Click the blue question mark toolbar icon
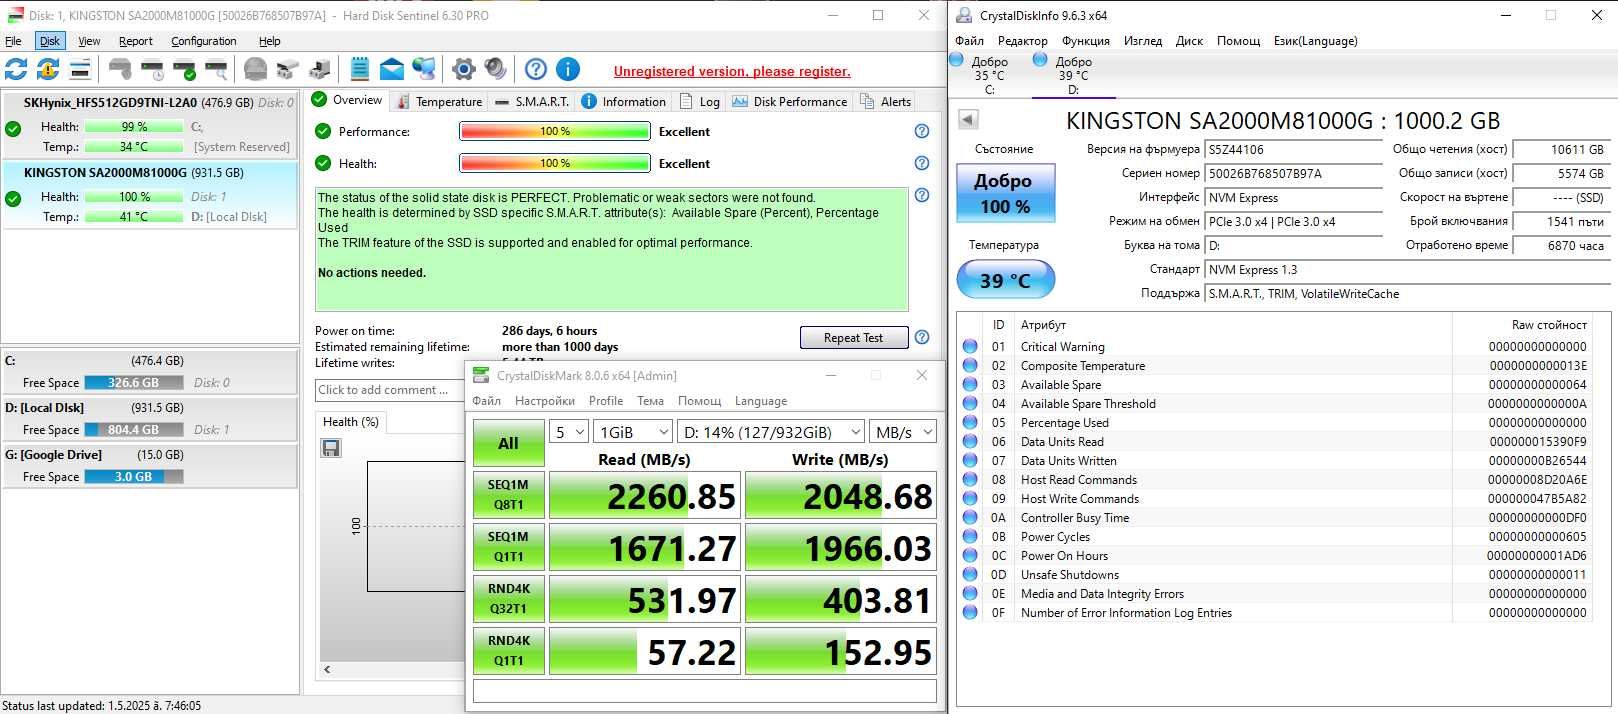The width and height of the screenshot is (1618, 714). [536, 69]
